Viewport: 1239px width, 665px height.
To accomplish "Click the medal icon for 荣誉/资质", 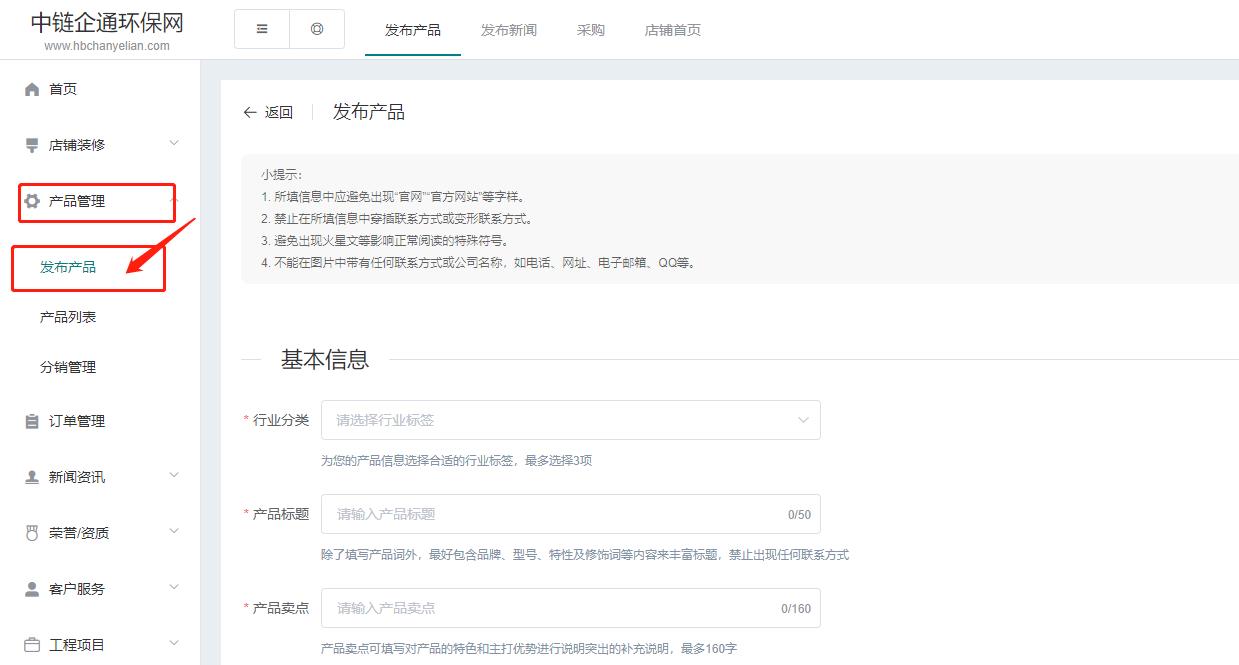I will pyautogui.click(x=32, y=533).
